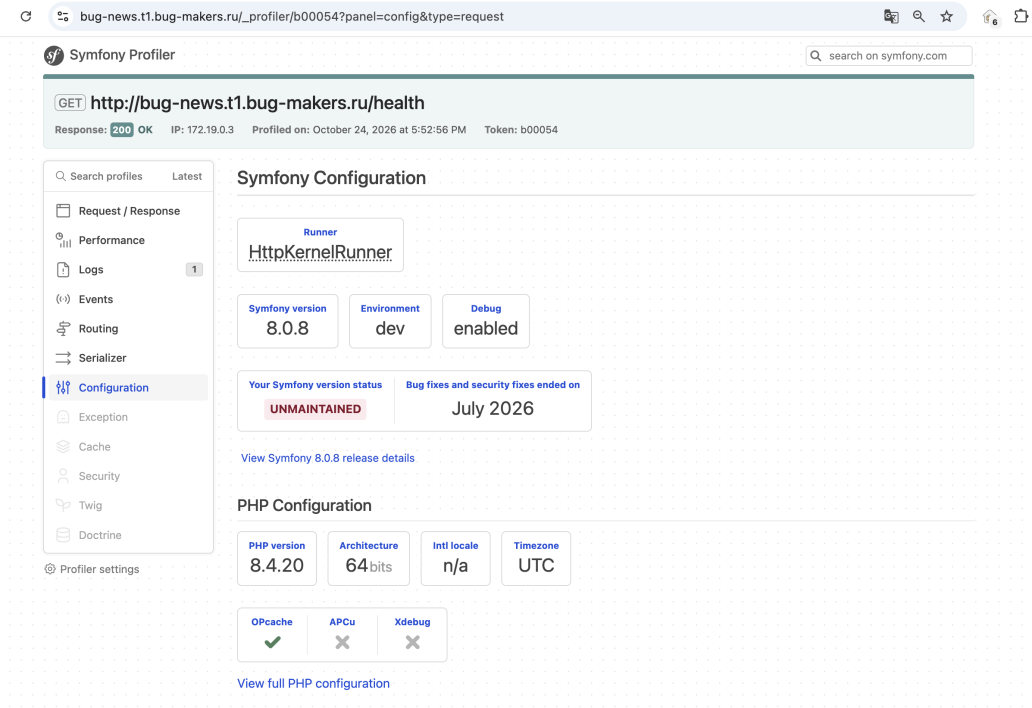This screenshot has width=1032, height=708.
Task: Open the Routing panel
Action: click(128, 328)
